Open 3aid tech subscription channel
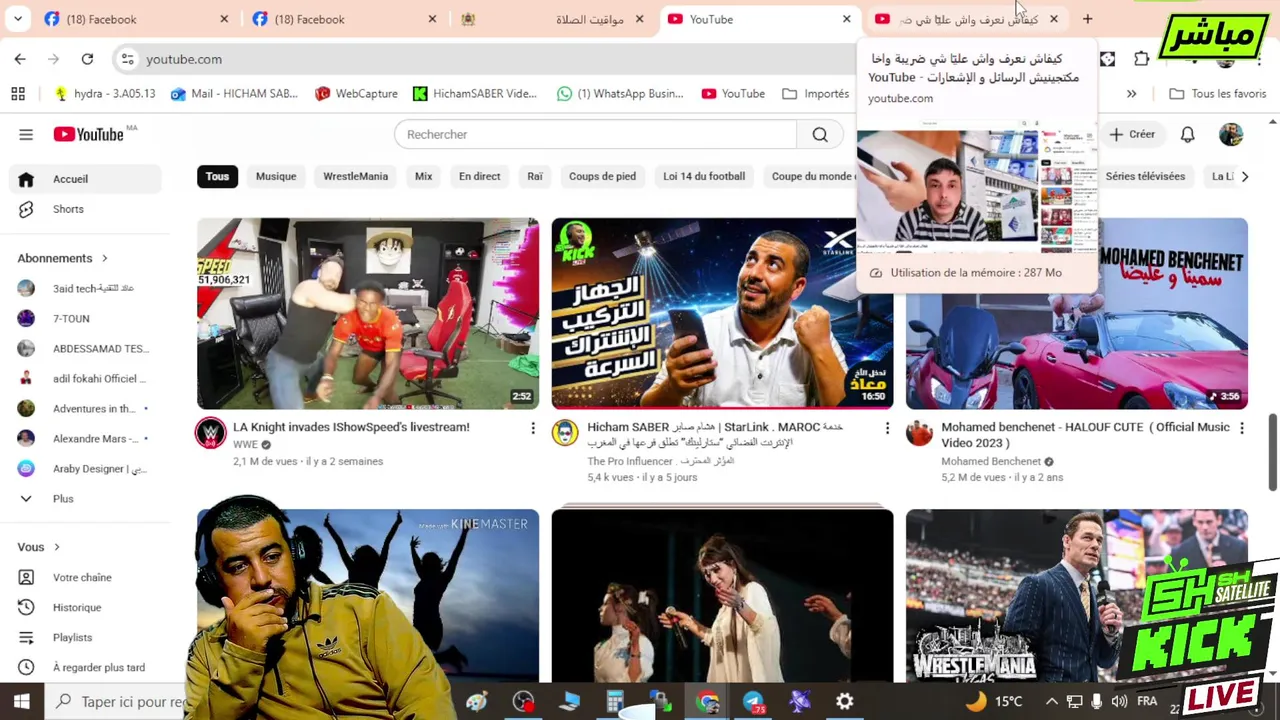The height and width of the screenshot is (720, 1280). click(x=85, y=288)
